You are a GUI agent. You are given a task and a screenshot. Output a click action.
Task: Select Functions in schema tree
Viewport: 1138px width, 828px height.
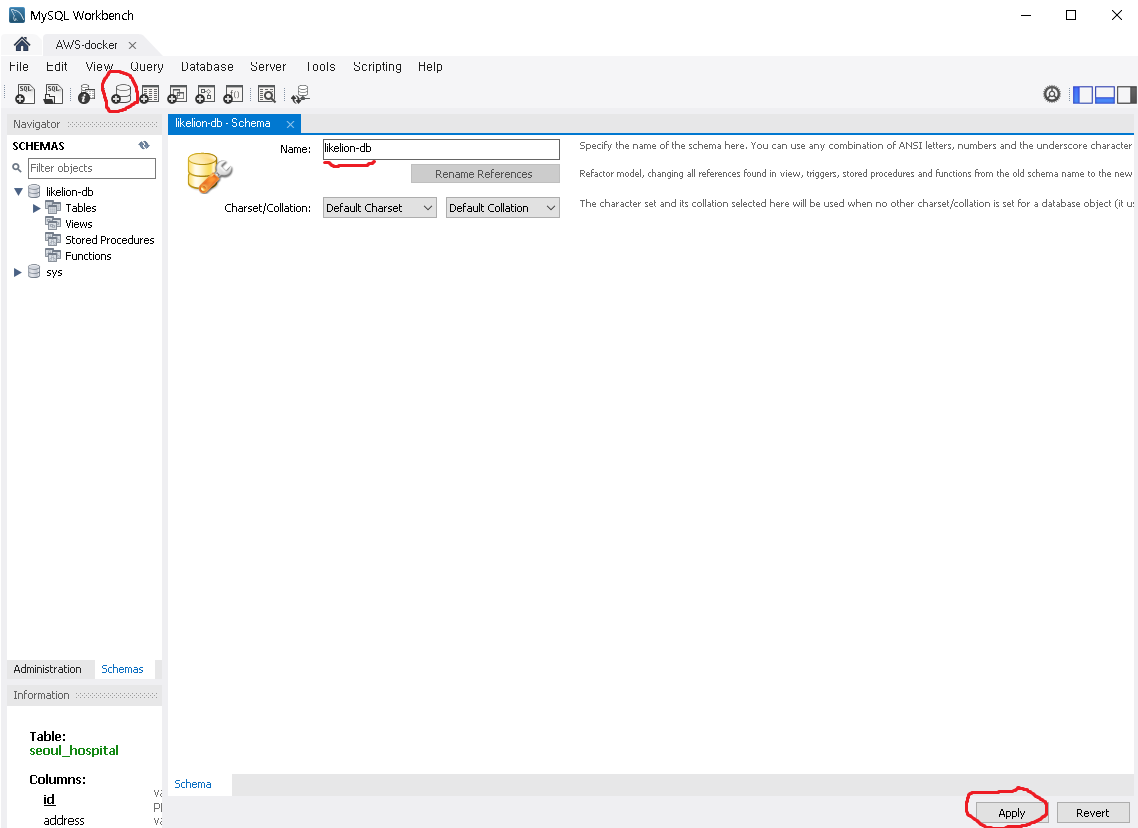[x=88, y=256]
